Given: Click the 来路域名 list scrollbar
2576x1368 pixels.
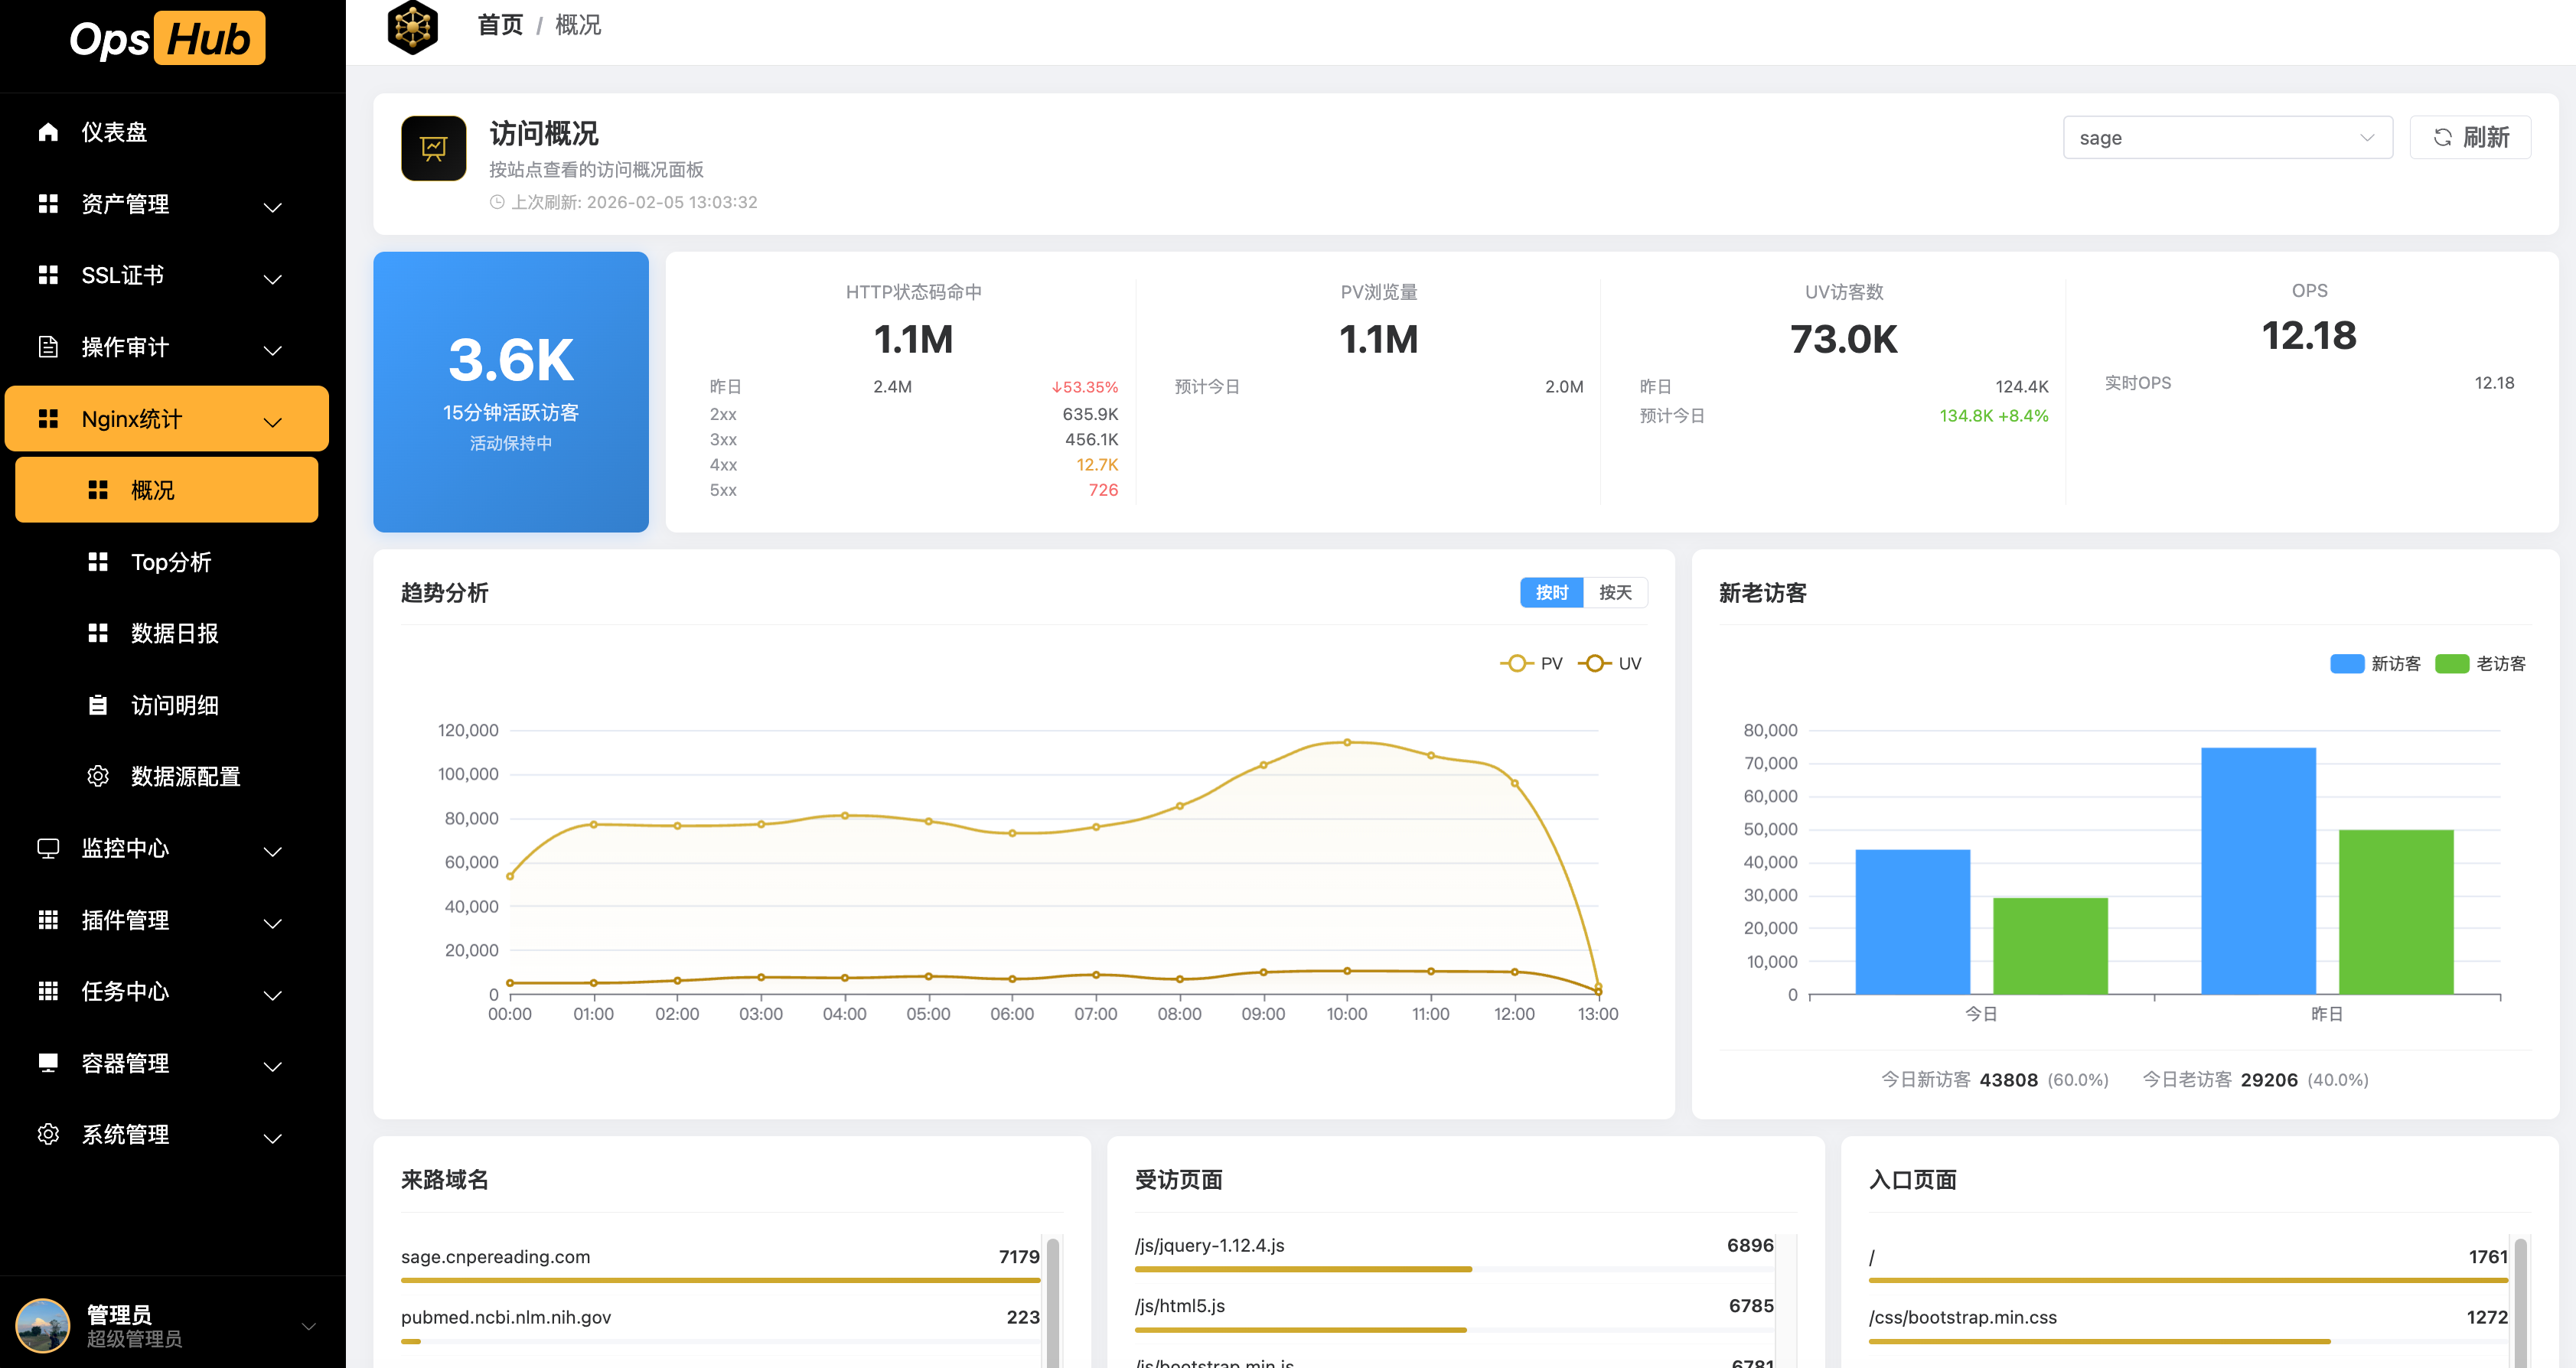Looking at the screenshot, I should pyautogui.click(x=1052, y=1300).
